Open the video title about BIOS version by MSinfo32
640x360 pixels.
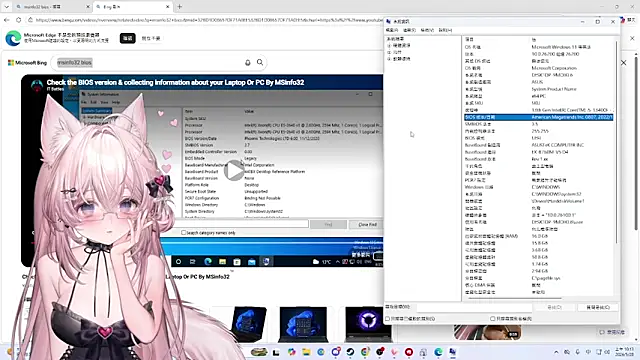[x=175, y=82]
